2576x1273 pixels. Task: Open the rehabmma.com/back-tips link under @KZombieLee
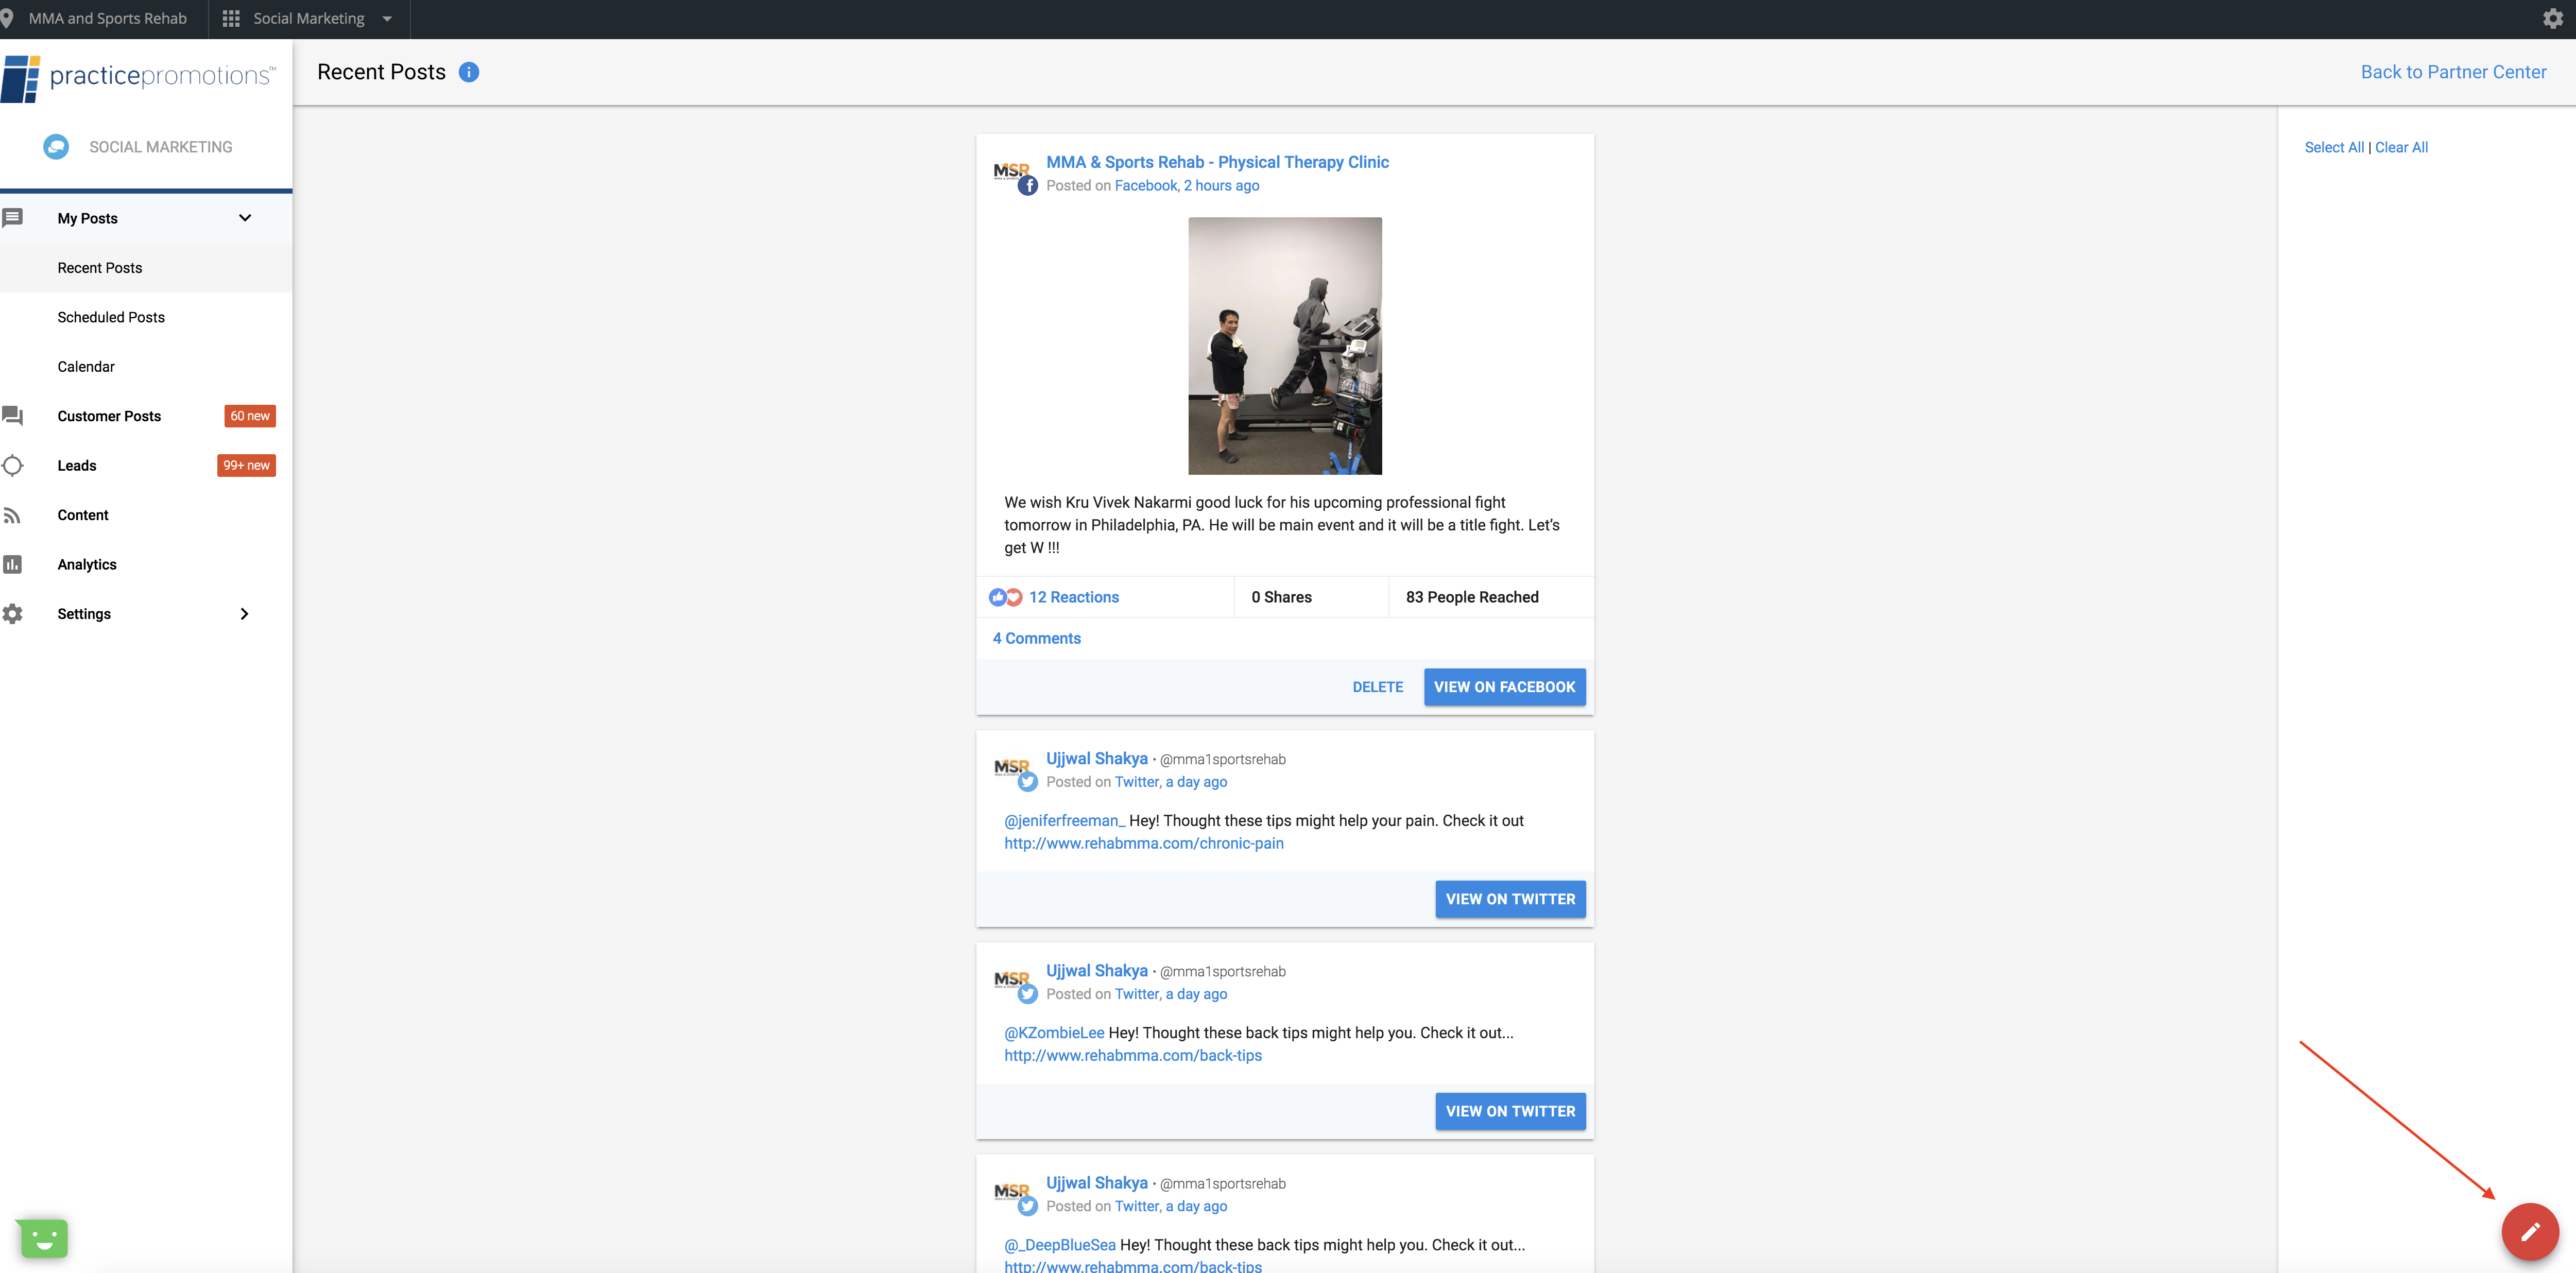1133,1055
